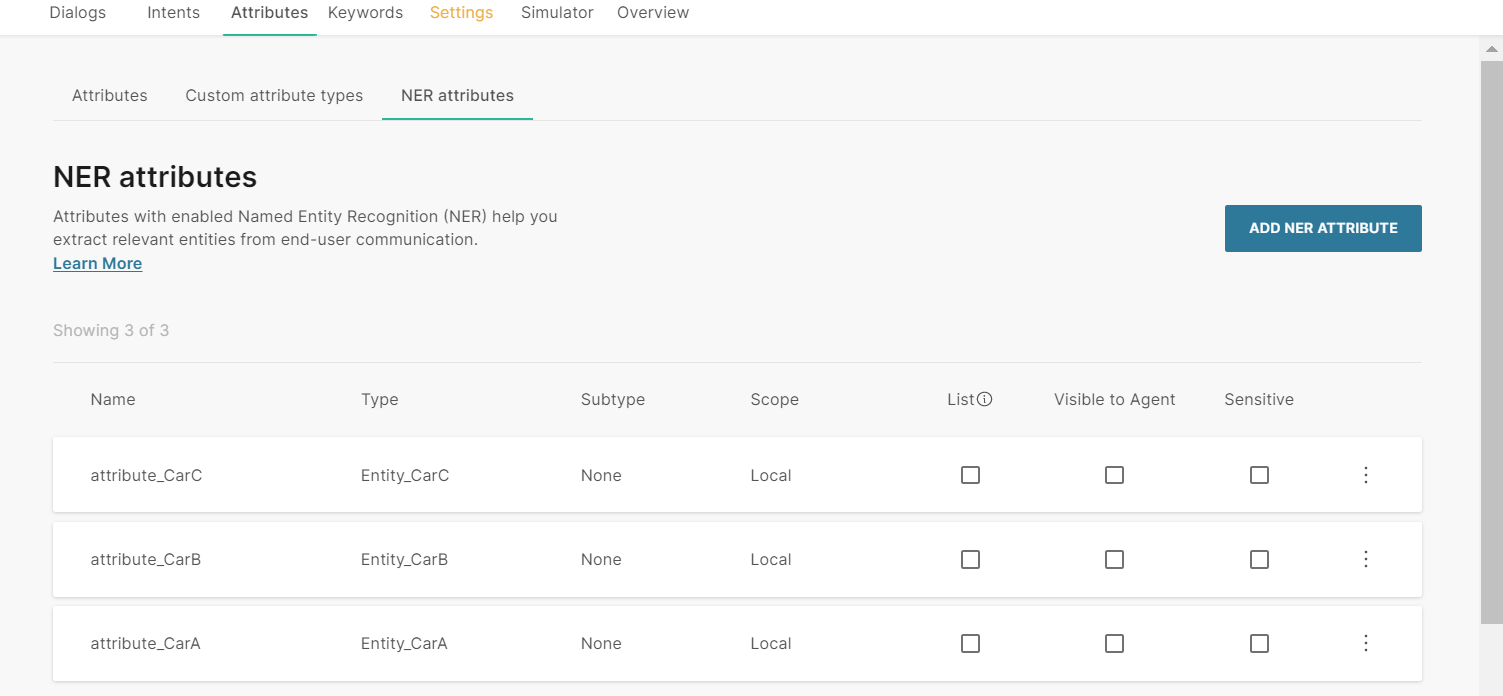The image size is (1503, 696).
Task: Click None subtype in attribute_CarB row
Action: (x=601, y=559)
